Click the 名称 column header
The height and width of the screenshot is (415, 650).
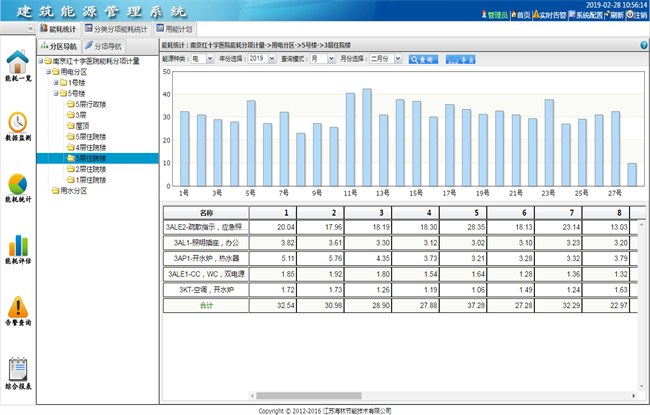[x=206, y=213]
